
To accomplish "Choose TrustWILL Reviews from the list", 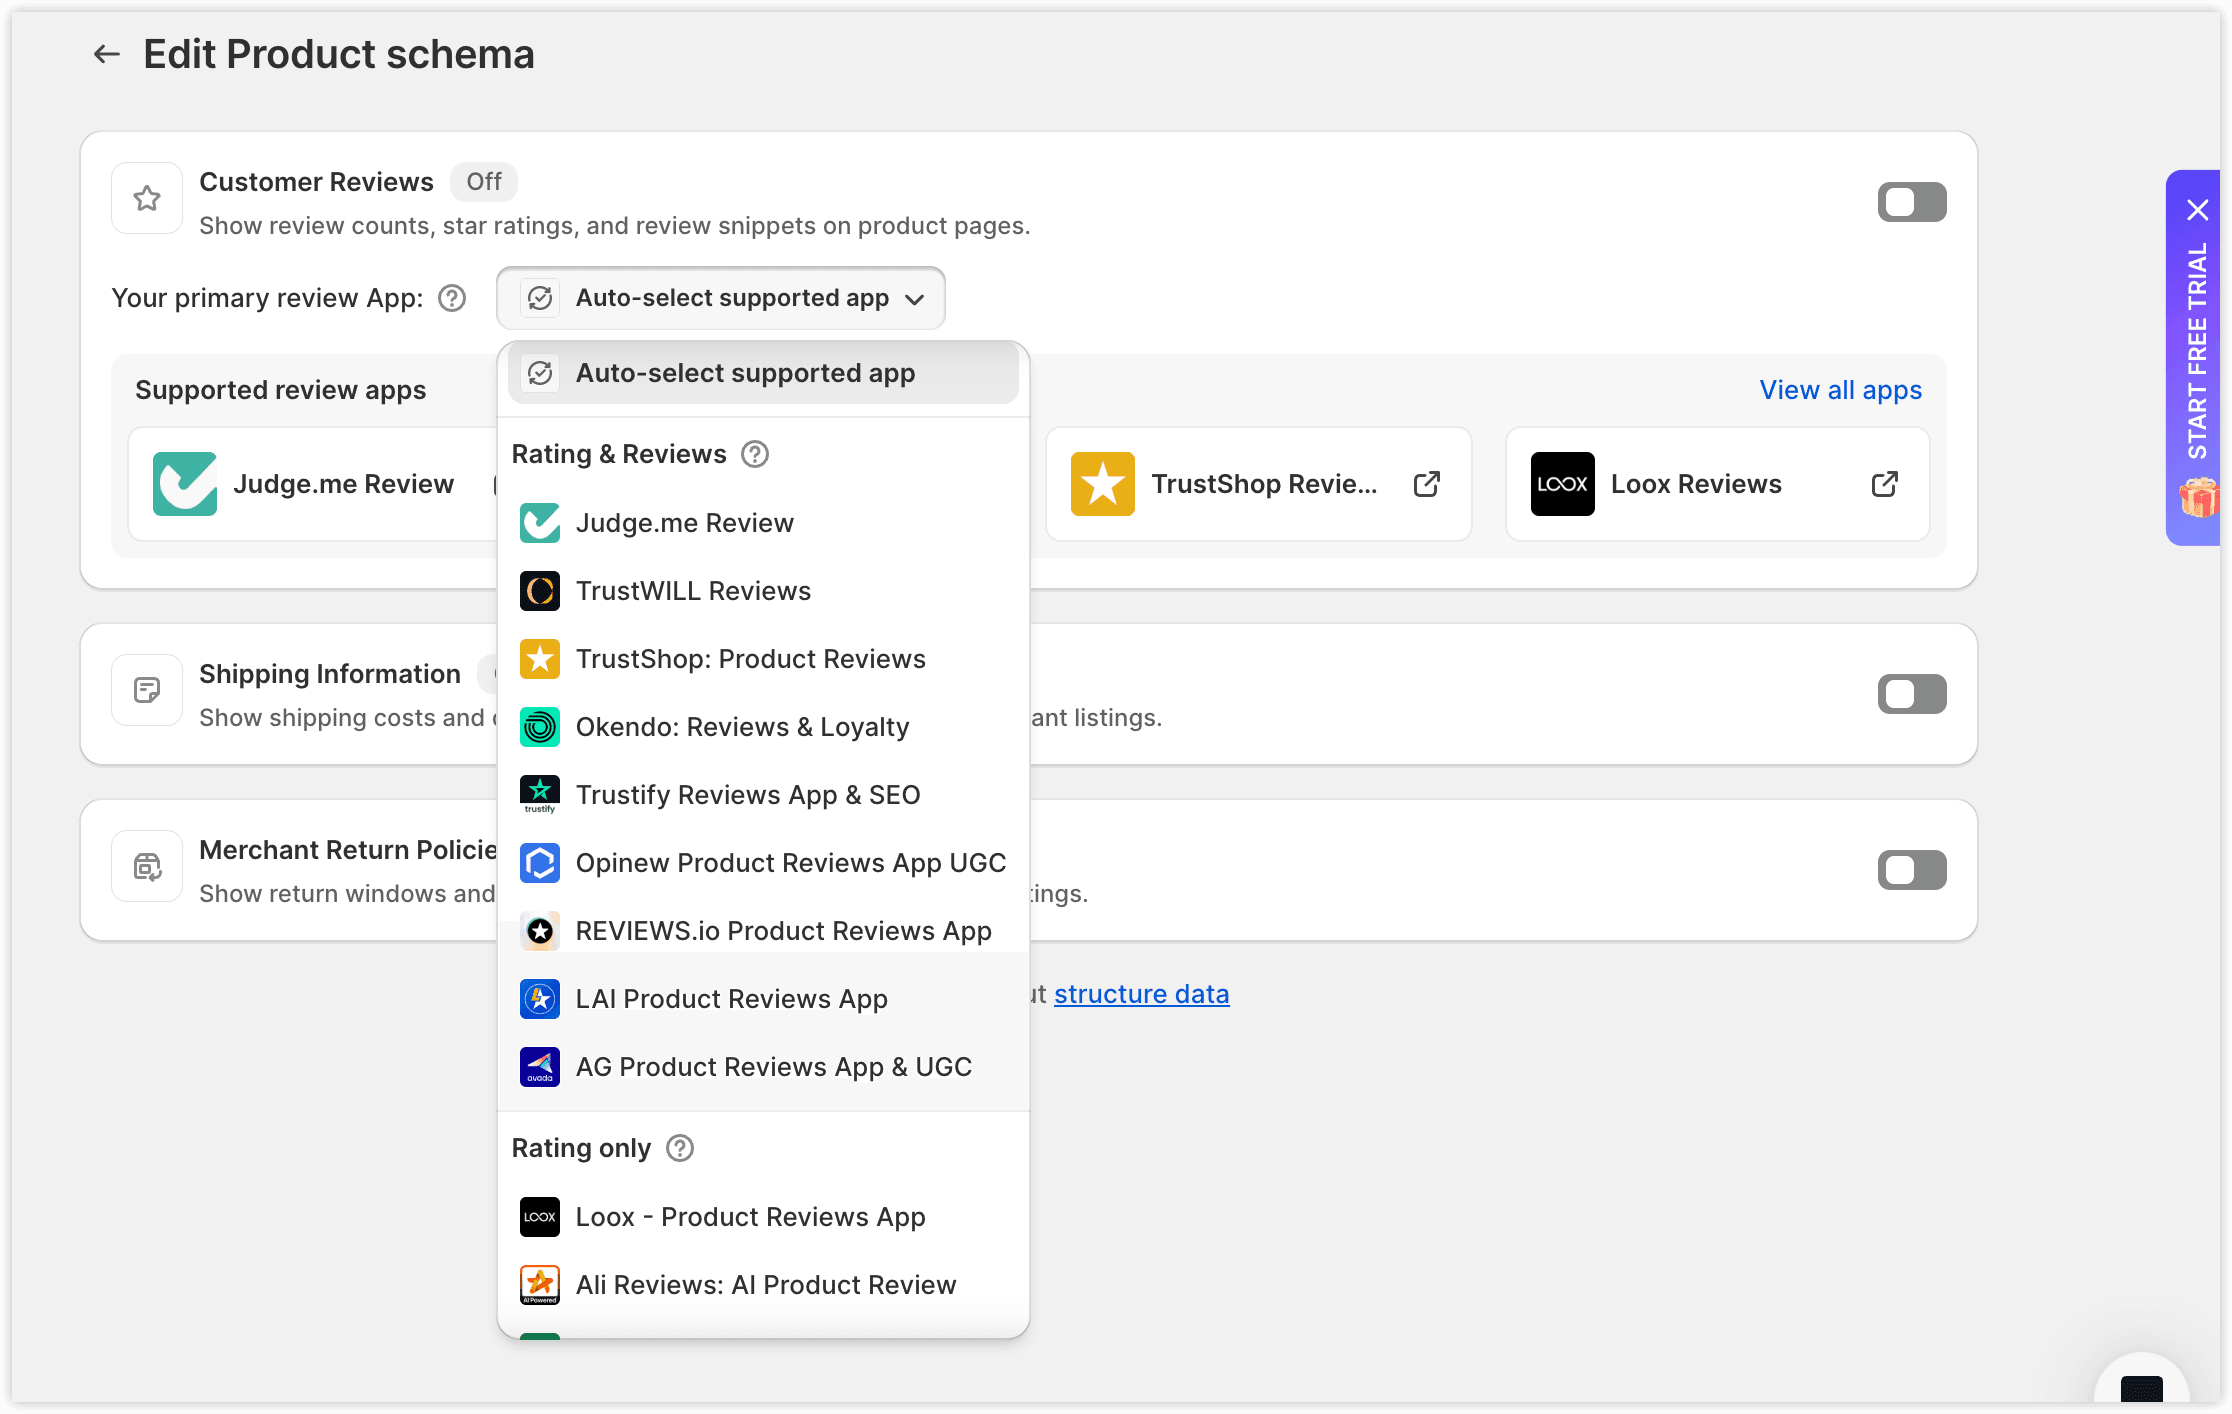I will 763,591.
